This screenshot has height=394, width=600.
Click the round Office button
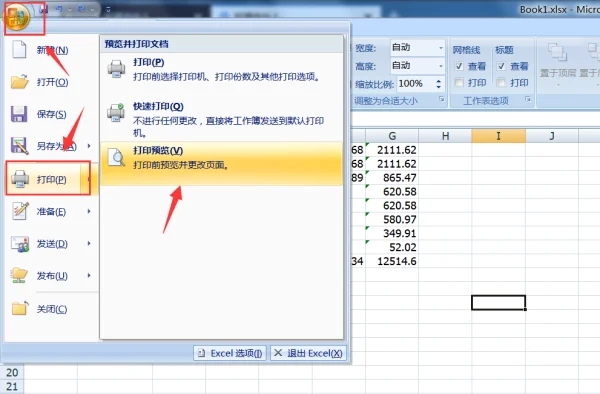(x=17, y=17)
